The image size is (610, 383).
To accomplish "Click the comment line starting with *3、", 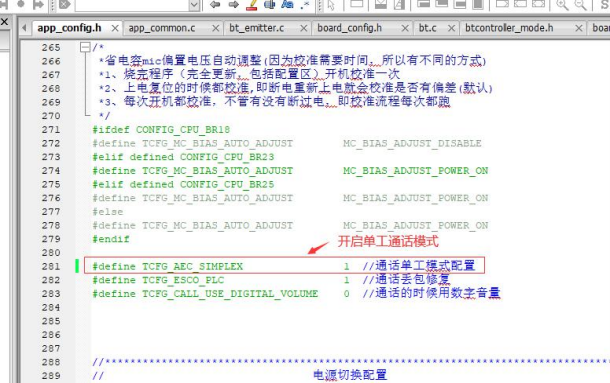I will [x=274, y=102].
